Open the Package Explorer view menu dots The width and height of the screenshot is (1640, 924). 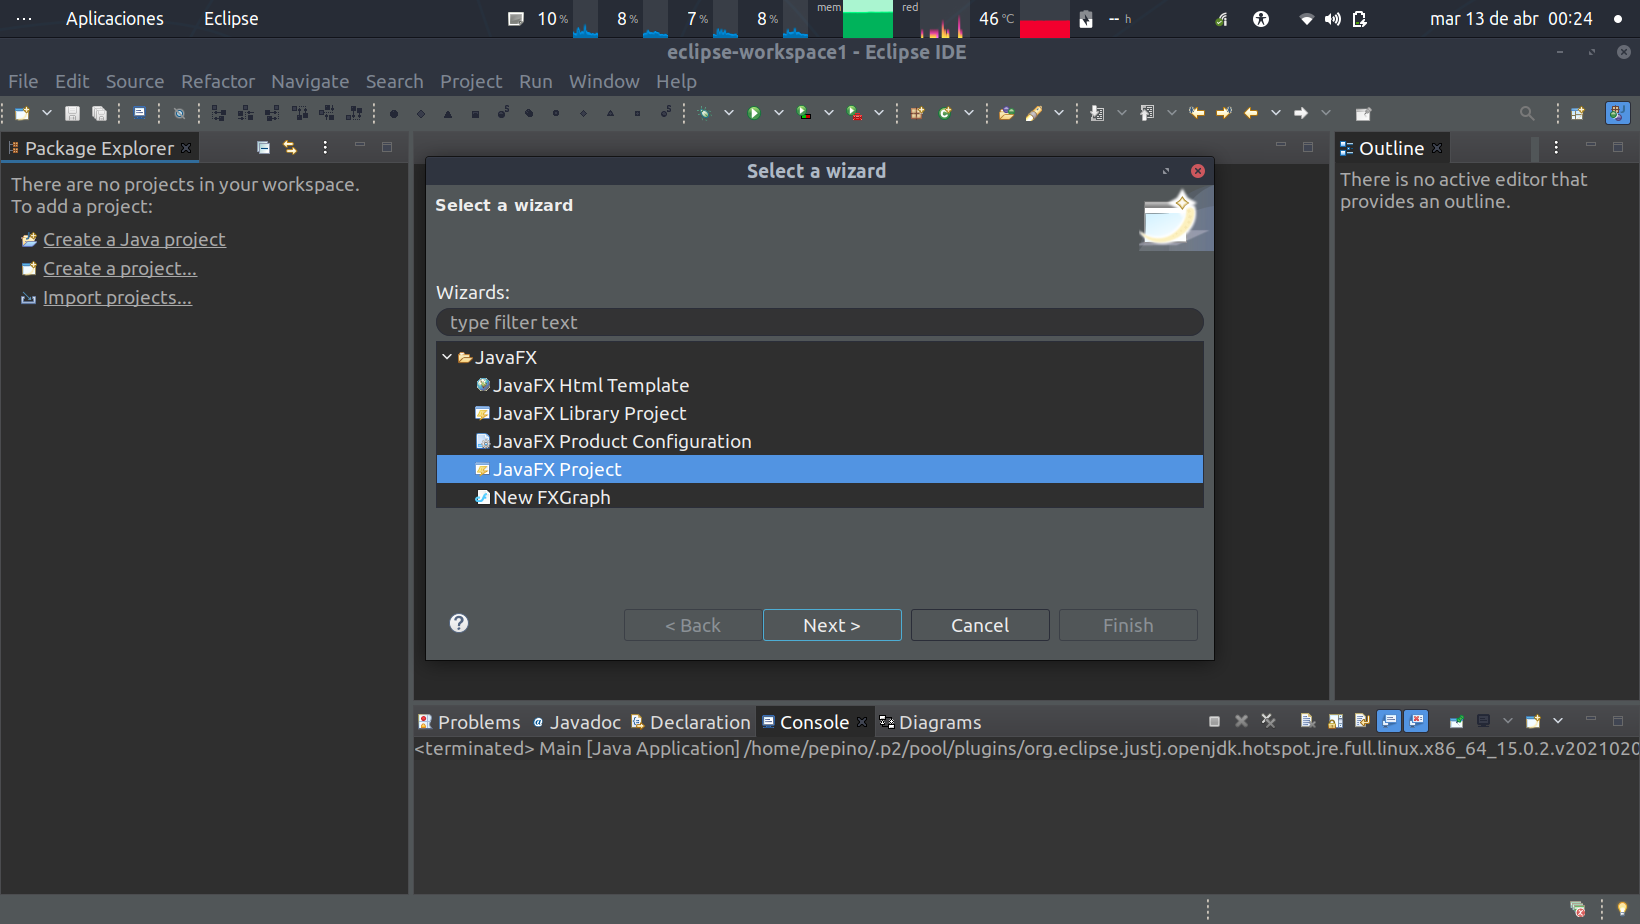(x=325, y=148)
